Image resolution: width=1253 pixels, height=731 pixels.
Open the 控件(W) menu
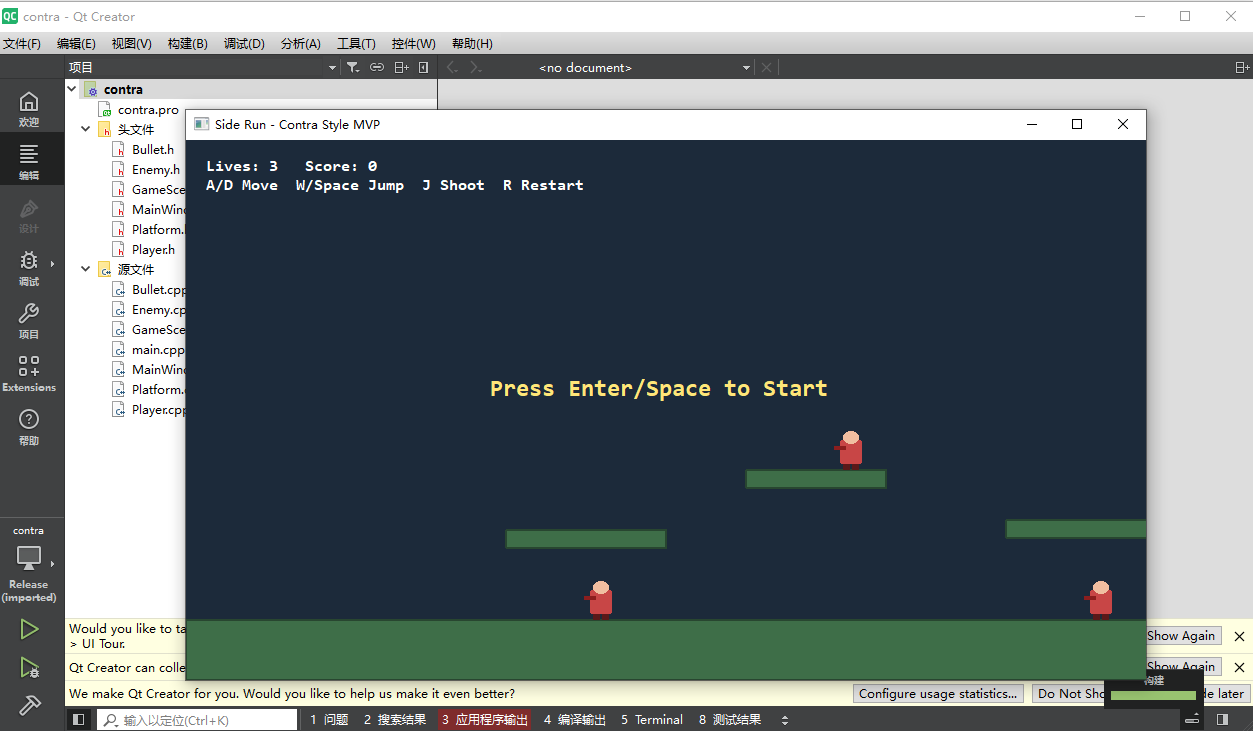pyautogui.click(x=413, y=43)
